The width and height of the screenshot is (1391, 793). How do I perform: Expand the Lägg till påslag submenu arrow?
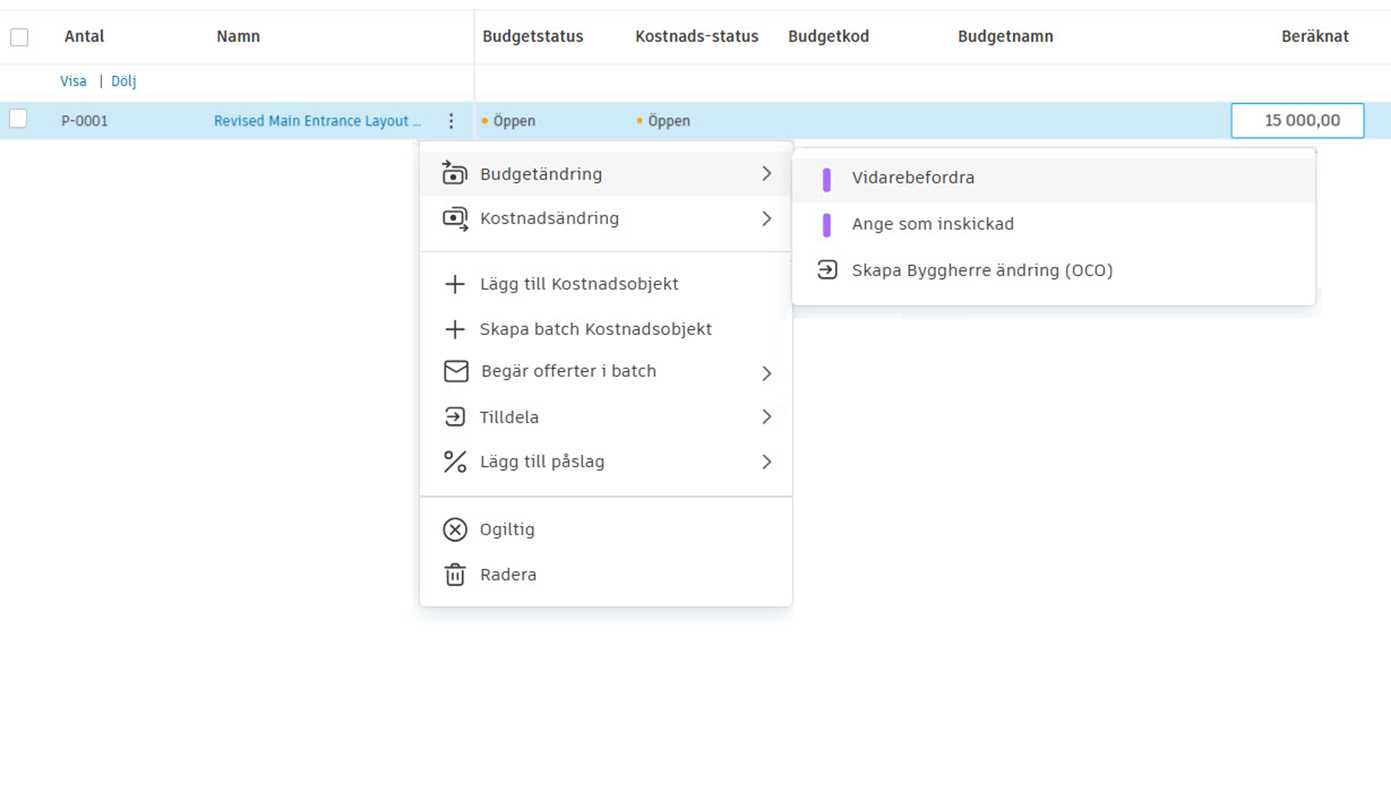[x=767, y=462]
